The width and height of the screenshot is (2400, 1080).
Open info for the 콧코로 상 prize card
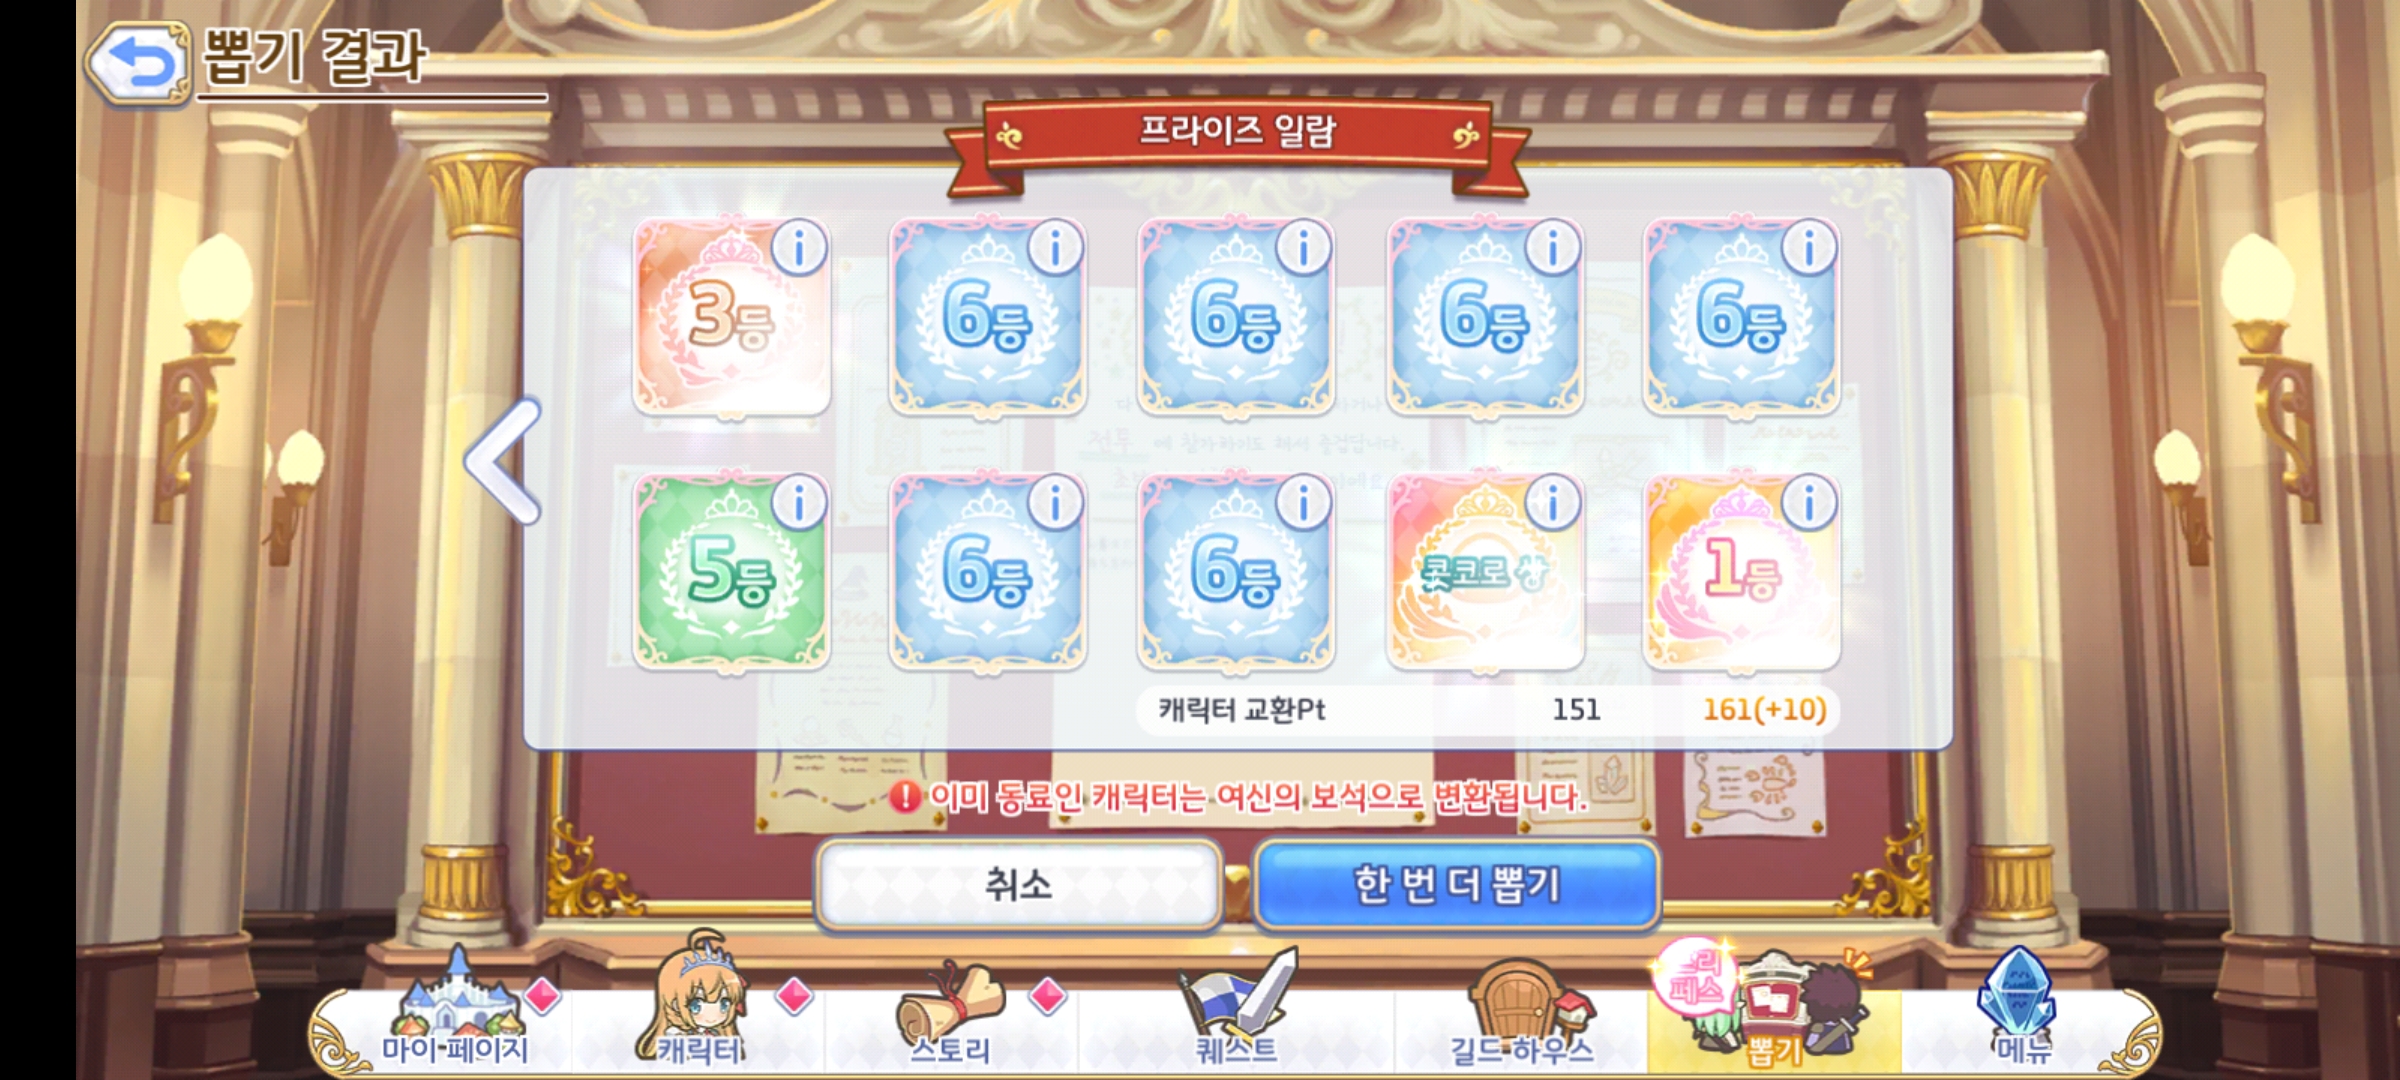point(1552,502)
